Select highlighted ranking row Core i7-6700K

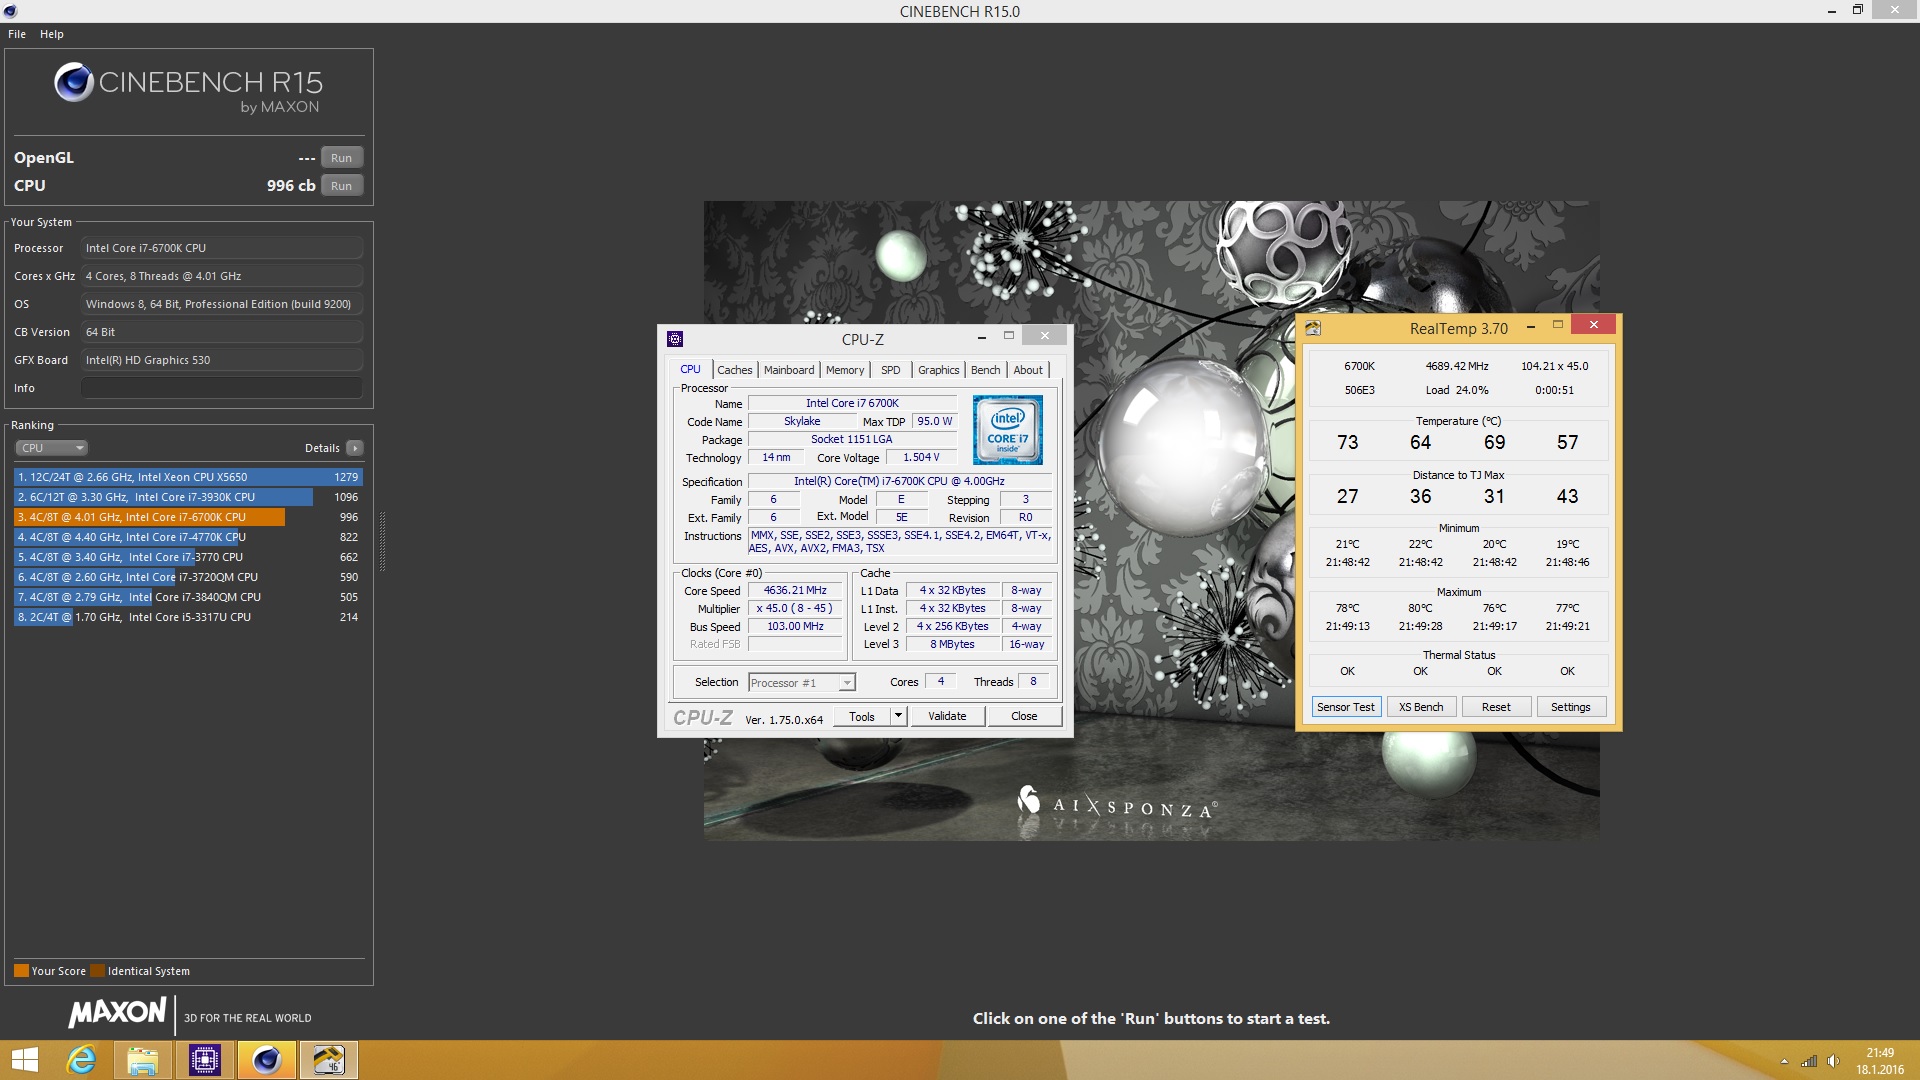(188, 517)
